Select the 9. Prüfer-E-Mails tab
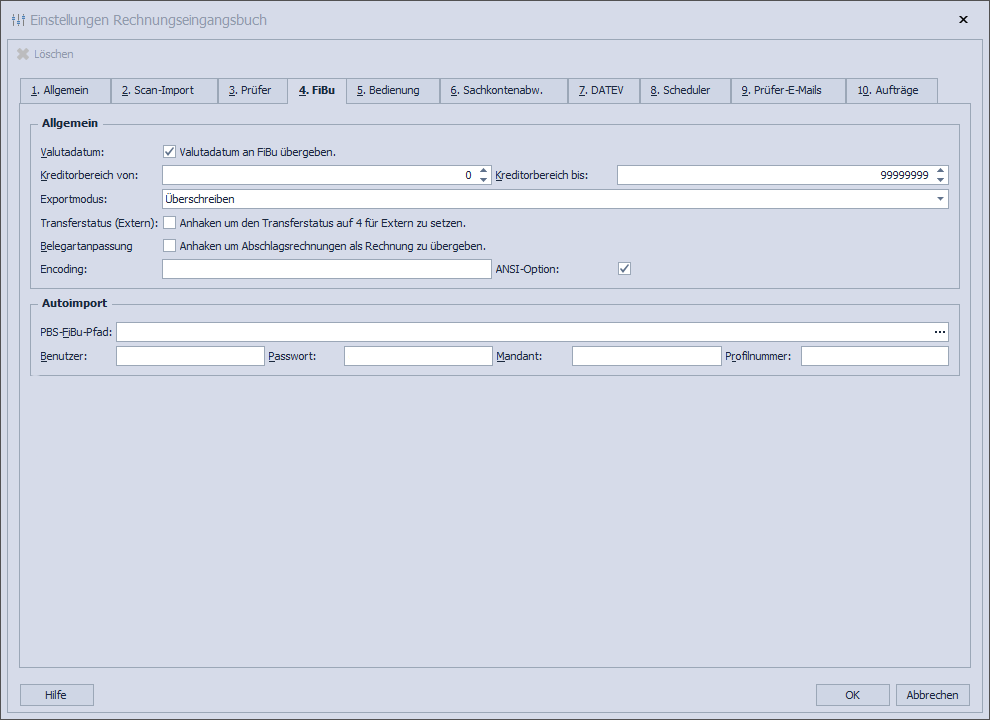 (787, 91)
